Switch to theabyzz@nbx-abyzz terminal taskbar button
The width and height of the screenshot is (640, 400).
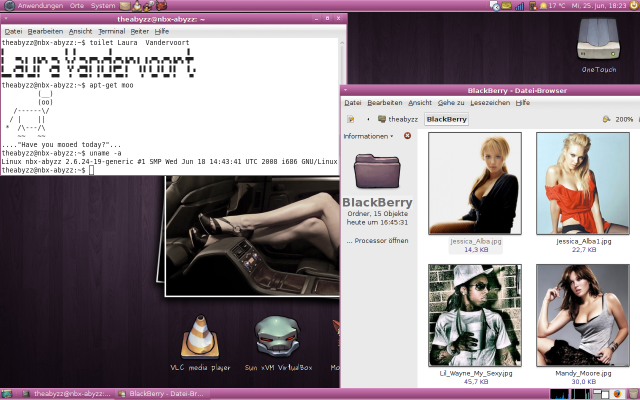click(66, 394)
